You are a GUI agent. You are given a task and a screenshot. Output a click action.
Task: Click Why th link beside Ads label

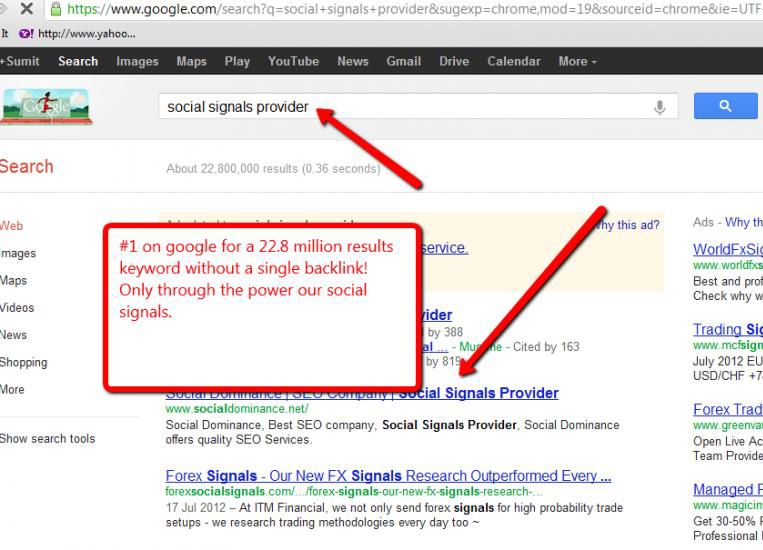(x=744, y=222)
